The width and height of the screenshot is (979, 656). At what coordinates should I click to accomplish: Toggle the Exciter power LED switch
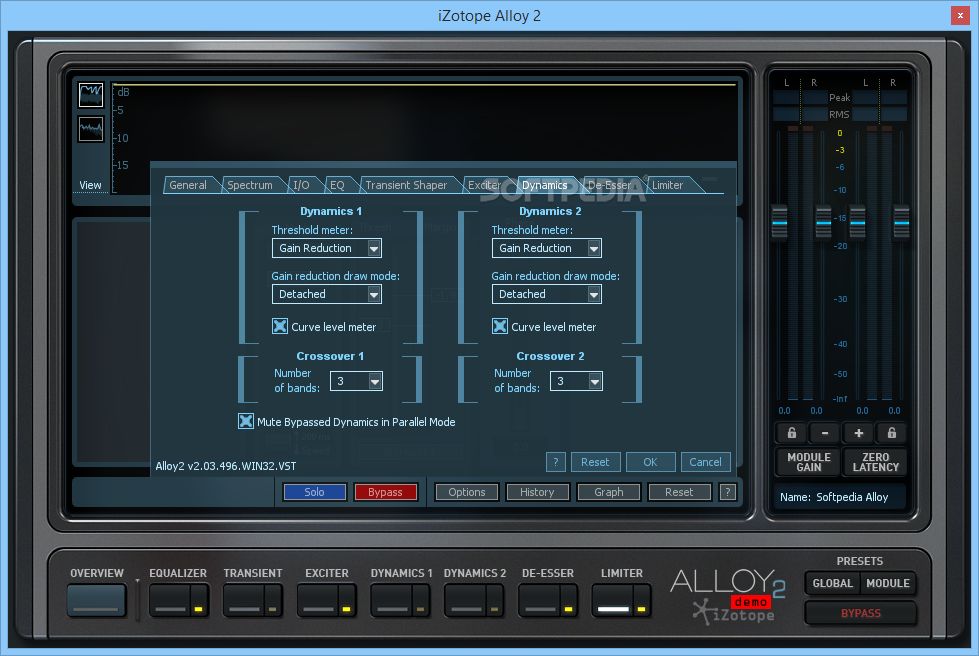347,600
